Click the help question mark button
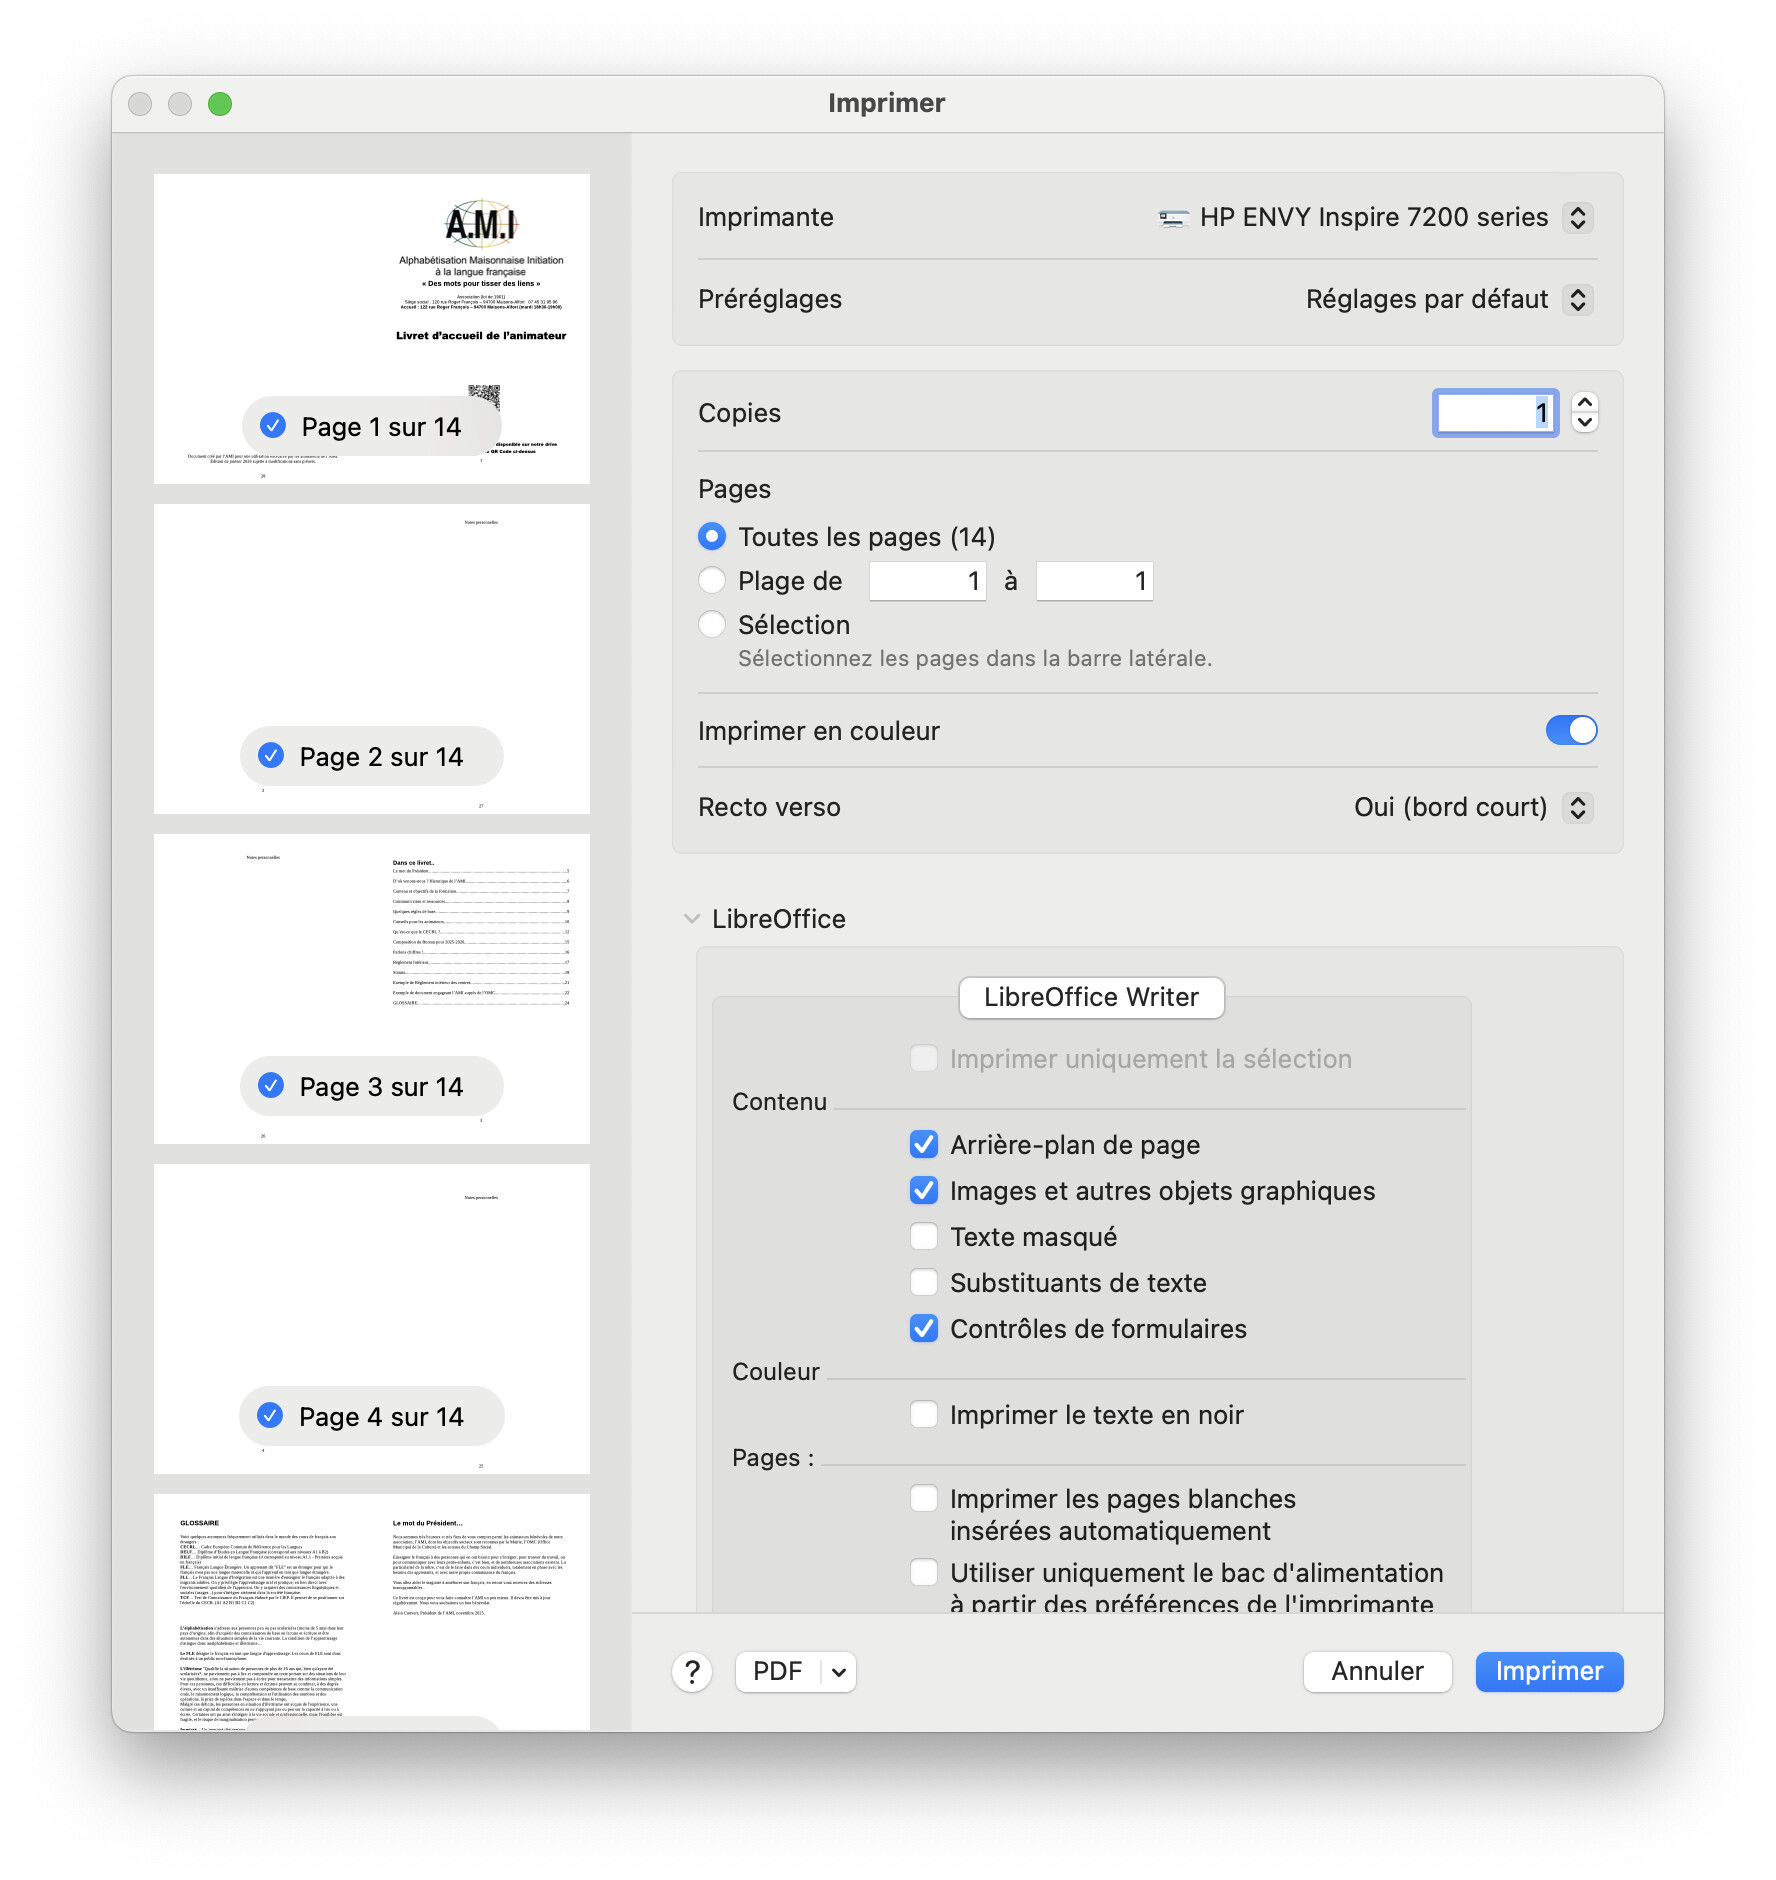This screenshot has width=1776, height=1880. 692,1672
